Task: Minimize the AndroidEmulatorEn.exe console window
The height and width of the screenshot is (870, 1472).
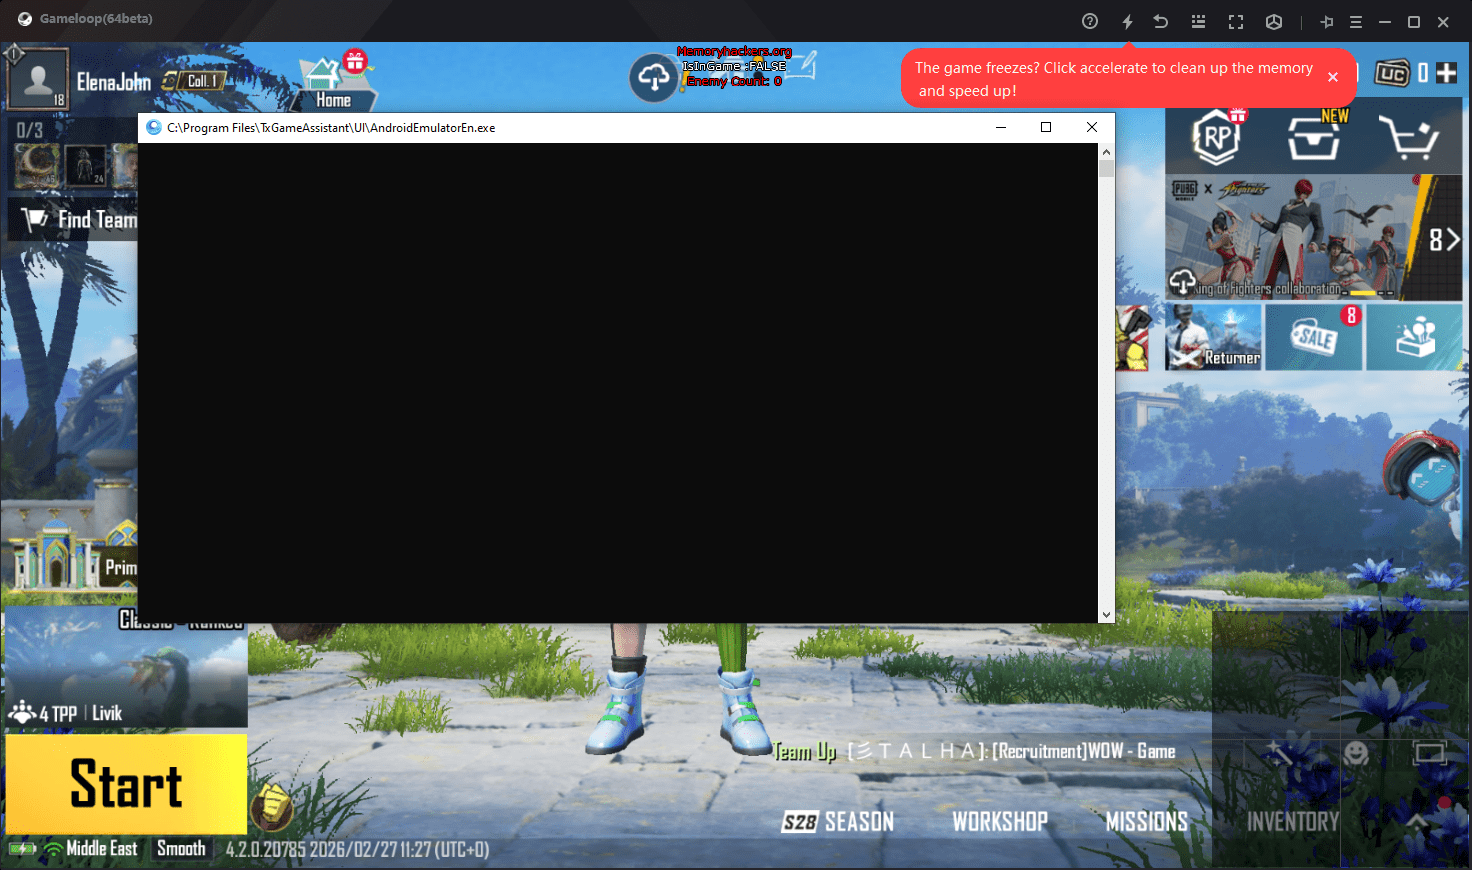Action: (x=1001, y=127)
